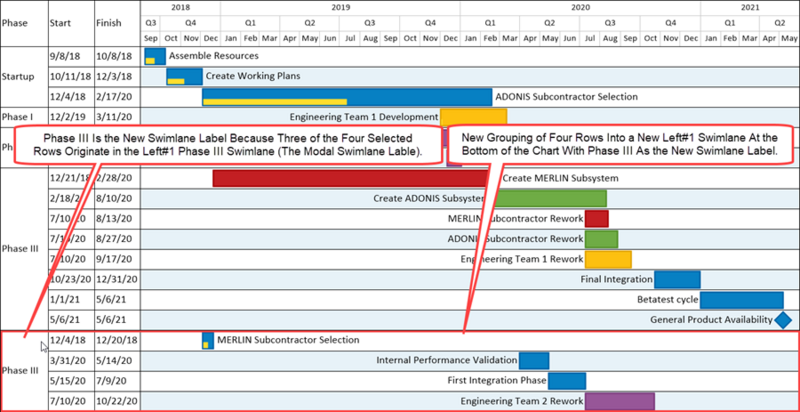Click the Dec month header under 2018

(211, 38)
